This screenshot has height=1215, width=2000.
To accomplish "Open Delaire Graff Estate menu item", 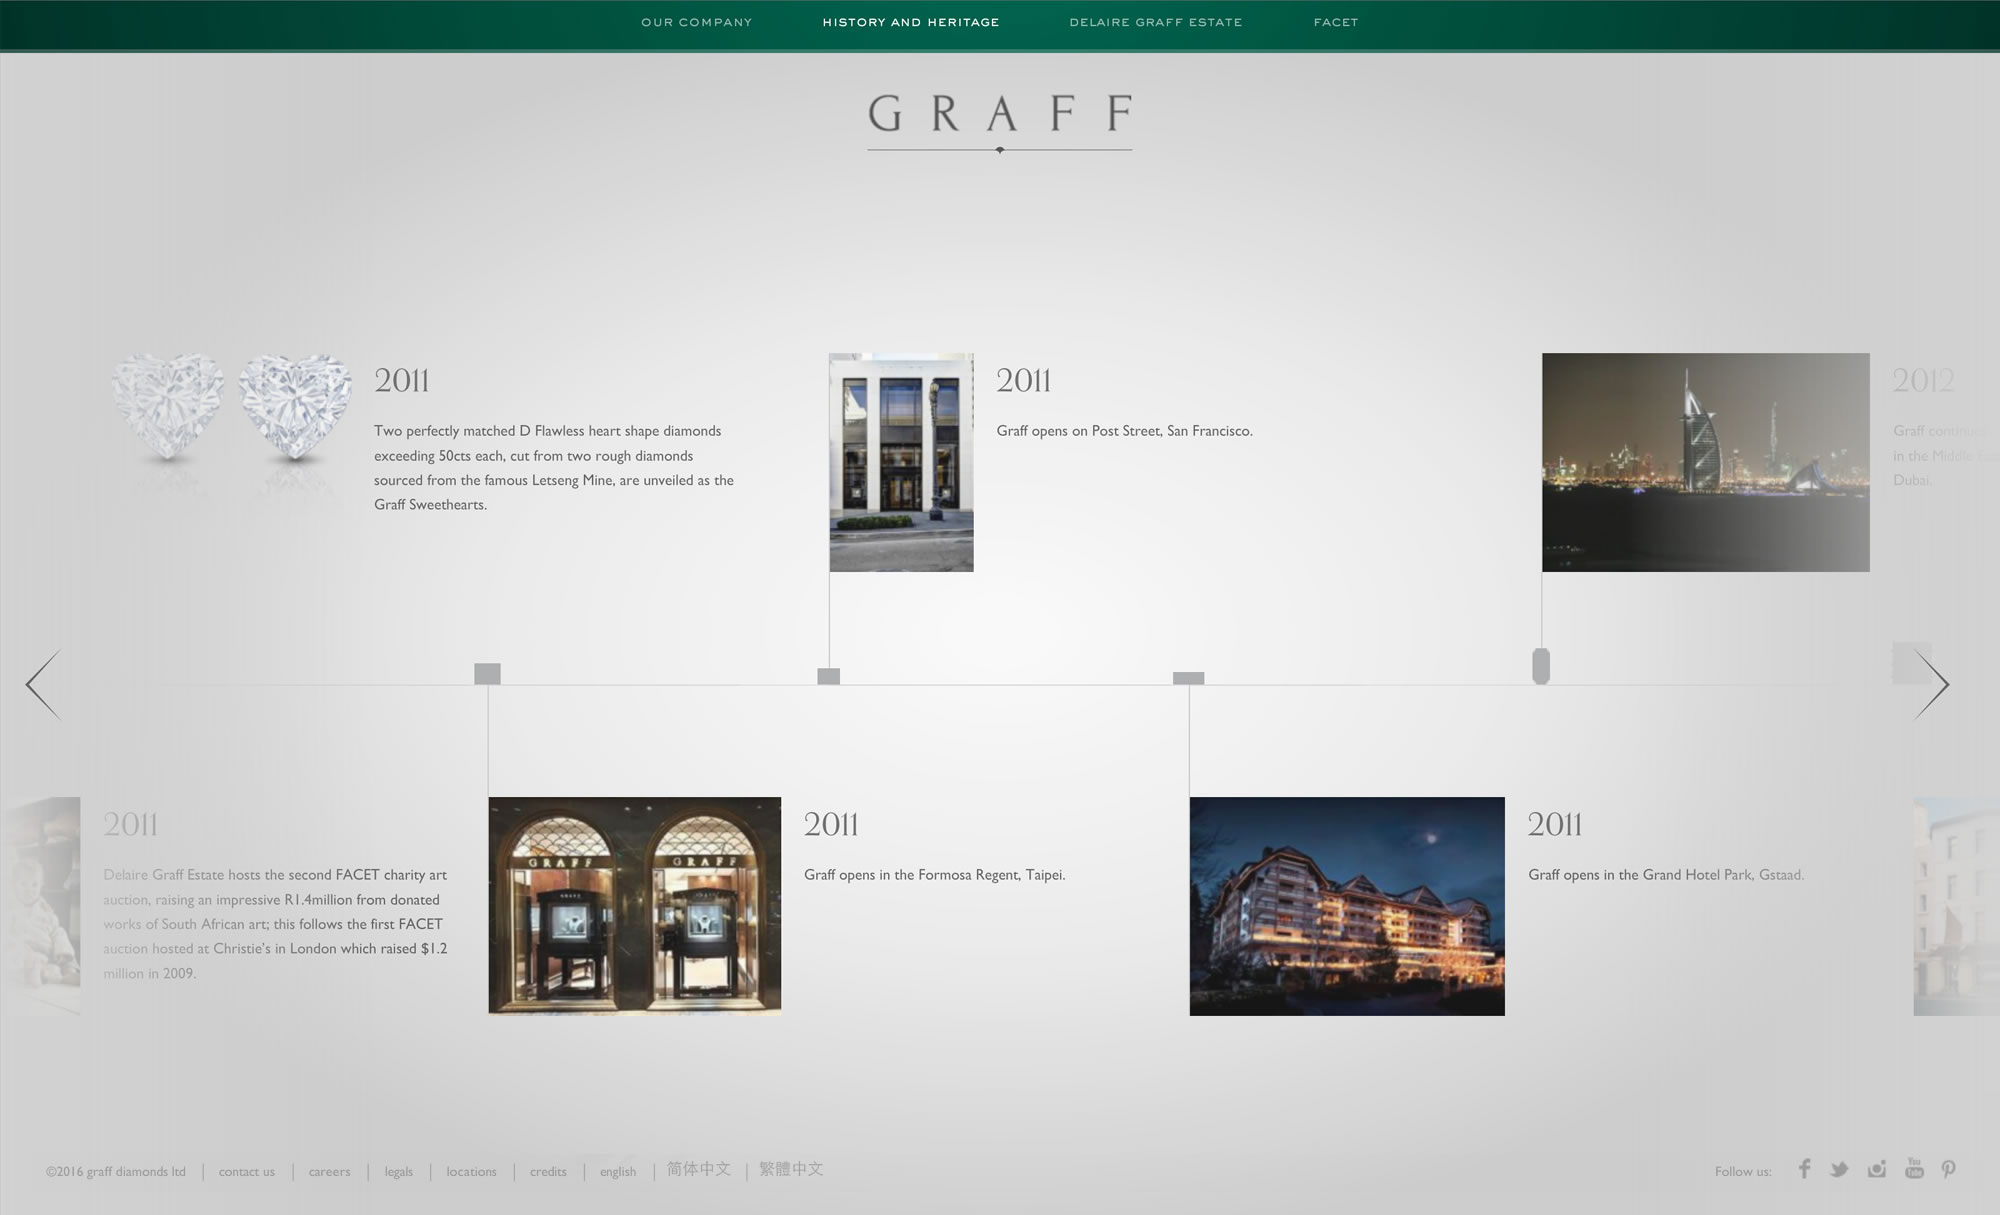I will (x=1155, y=22).
